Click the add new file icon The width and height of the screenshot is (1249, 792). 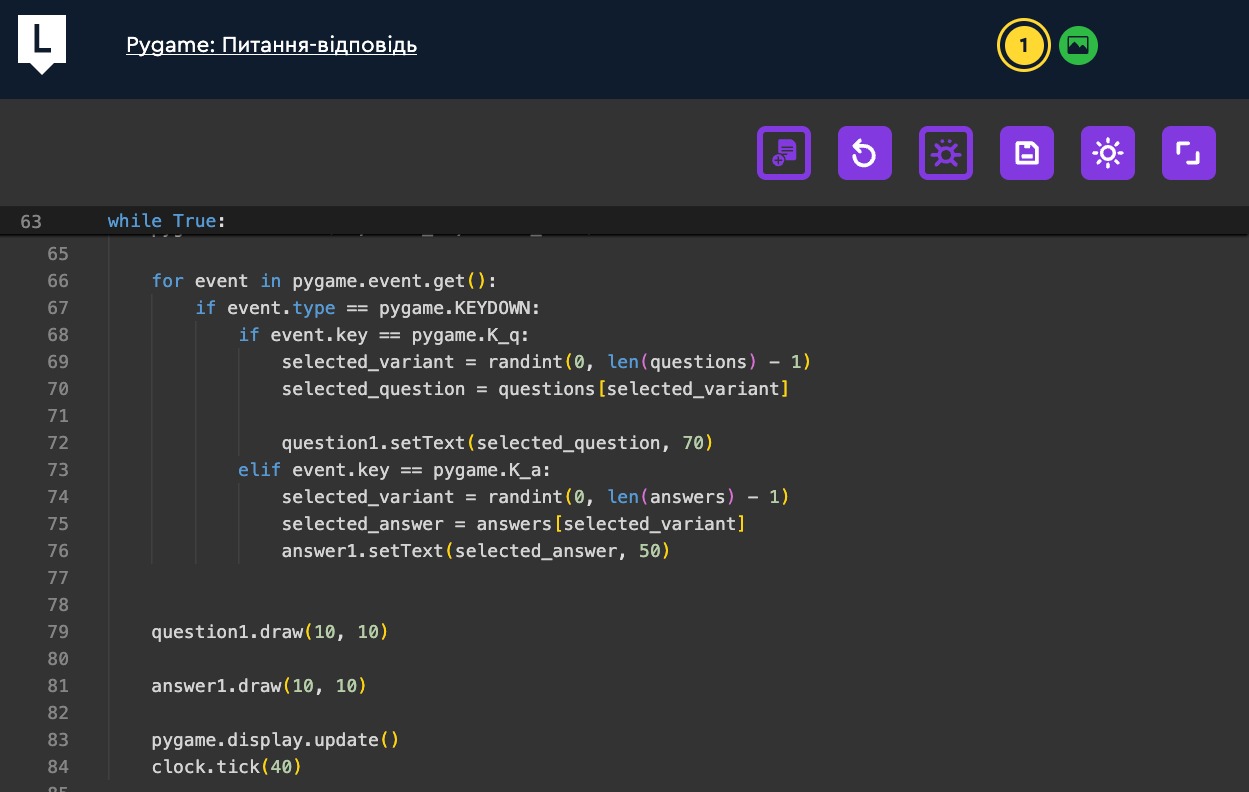(784, 153)
